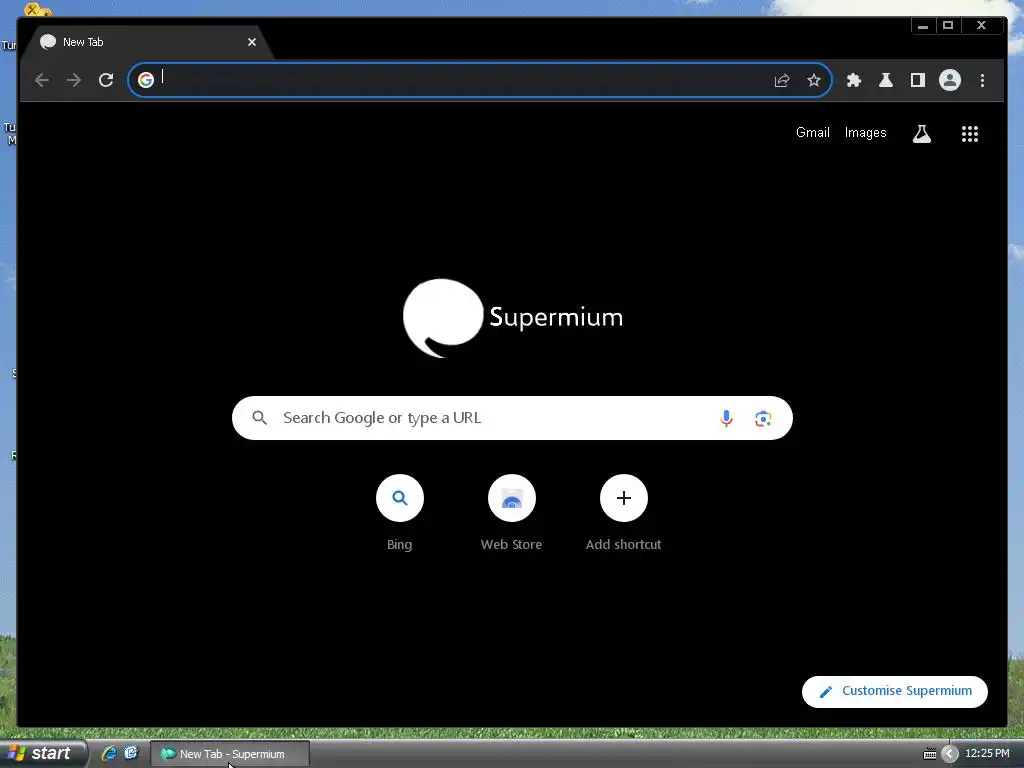
Task: Go back with the back arrow
Action: tap(42, 80)
